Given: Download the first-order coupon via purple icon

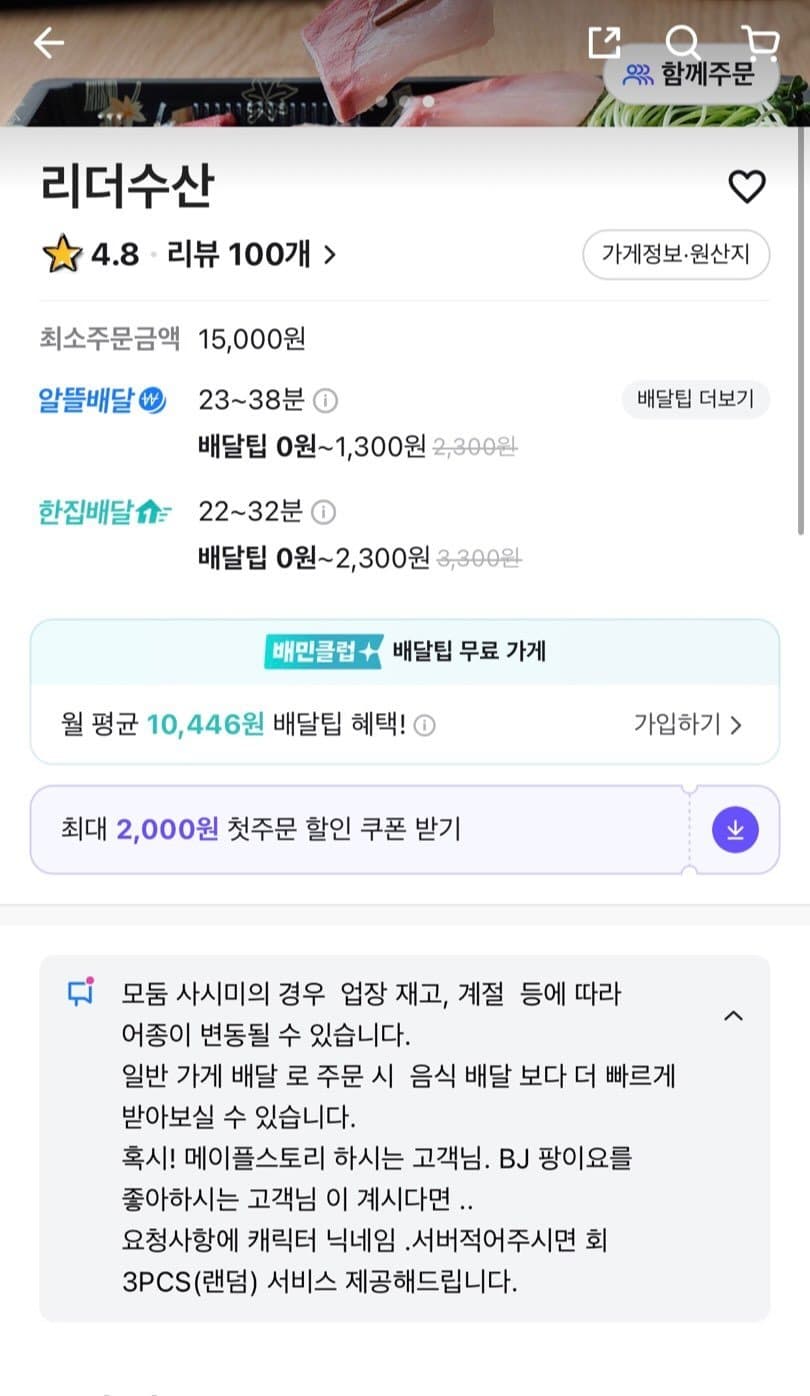Looking at the screenshot, I should click(x=735, y=830).
